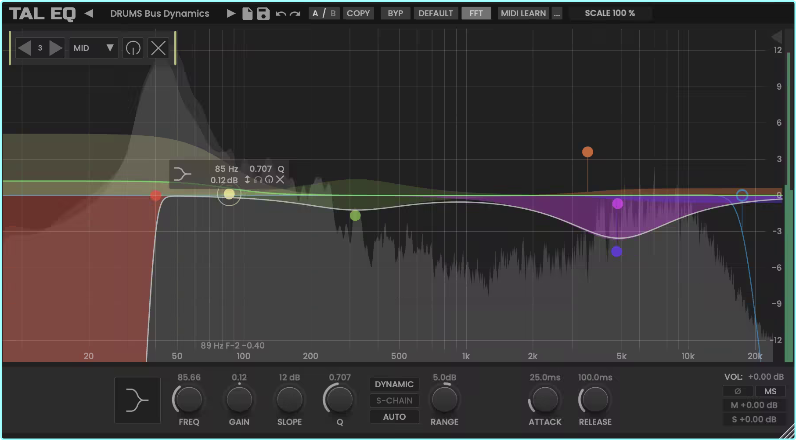Toggle the phase invert Ø button
The height and width of the screenshot is (440, 796).
(x=738, y=391)
